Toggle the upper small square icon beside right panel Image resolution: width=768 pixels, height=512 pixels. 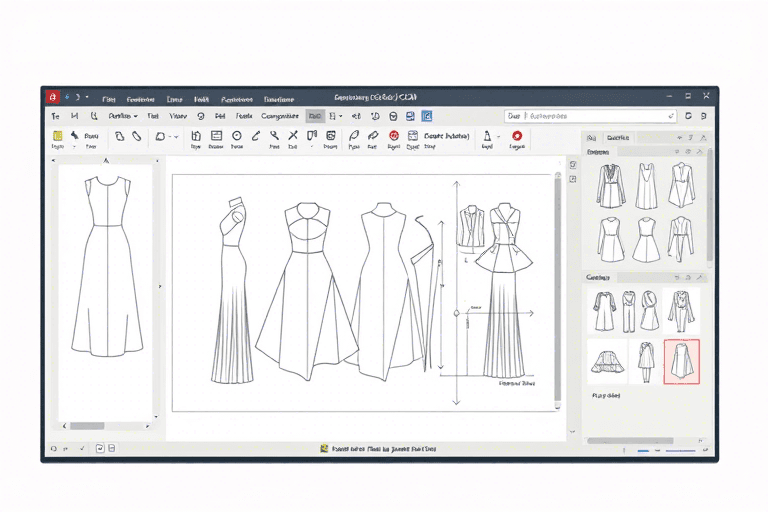click(572, 163)
